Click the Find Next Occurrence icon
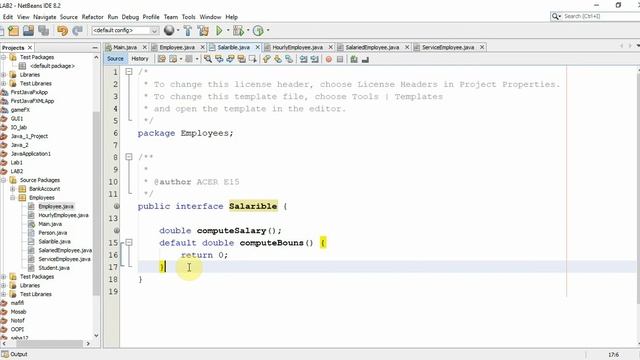Screen dimensions: 640x360 230,59
